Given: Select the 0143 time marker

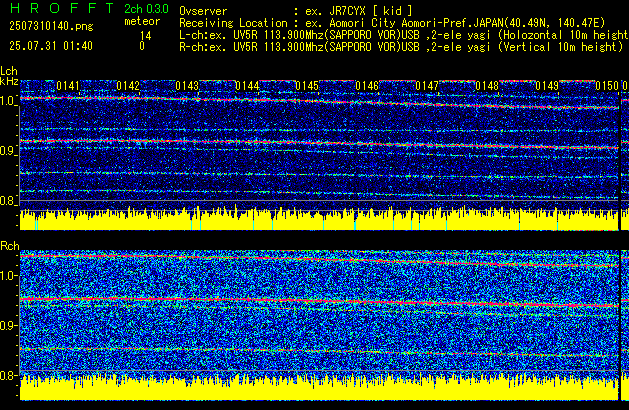Looking at the screenshot, I should click(187, 86).
